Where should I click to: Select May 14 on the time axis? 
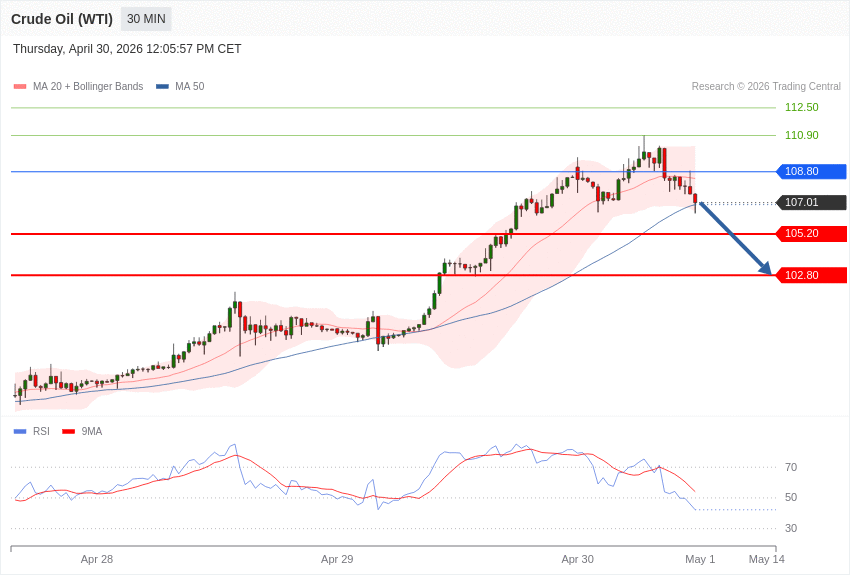766,559
